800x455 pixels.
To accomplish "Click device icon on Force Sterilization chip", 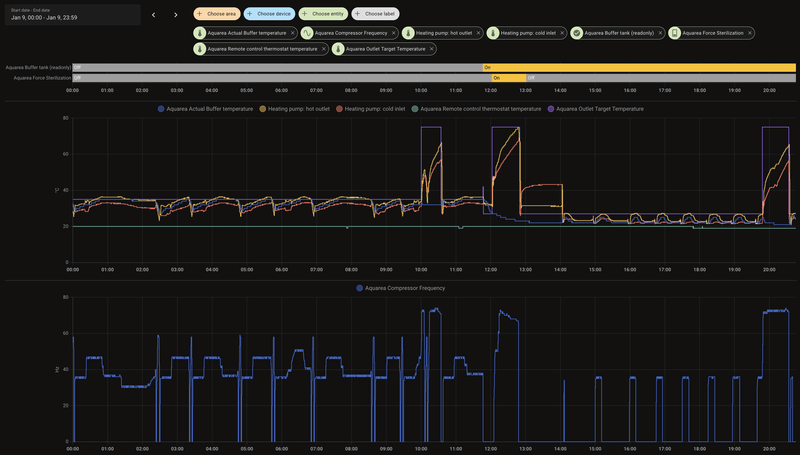I will pyautogui.click(x=674, y=33).
